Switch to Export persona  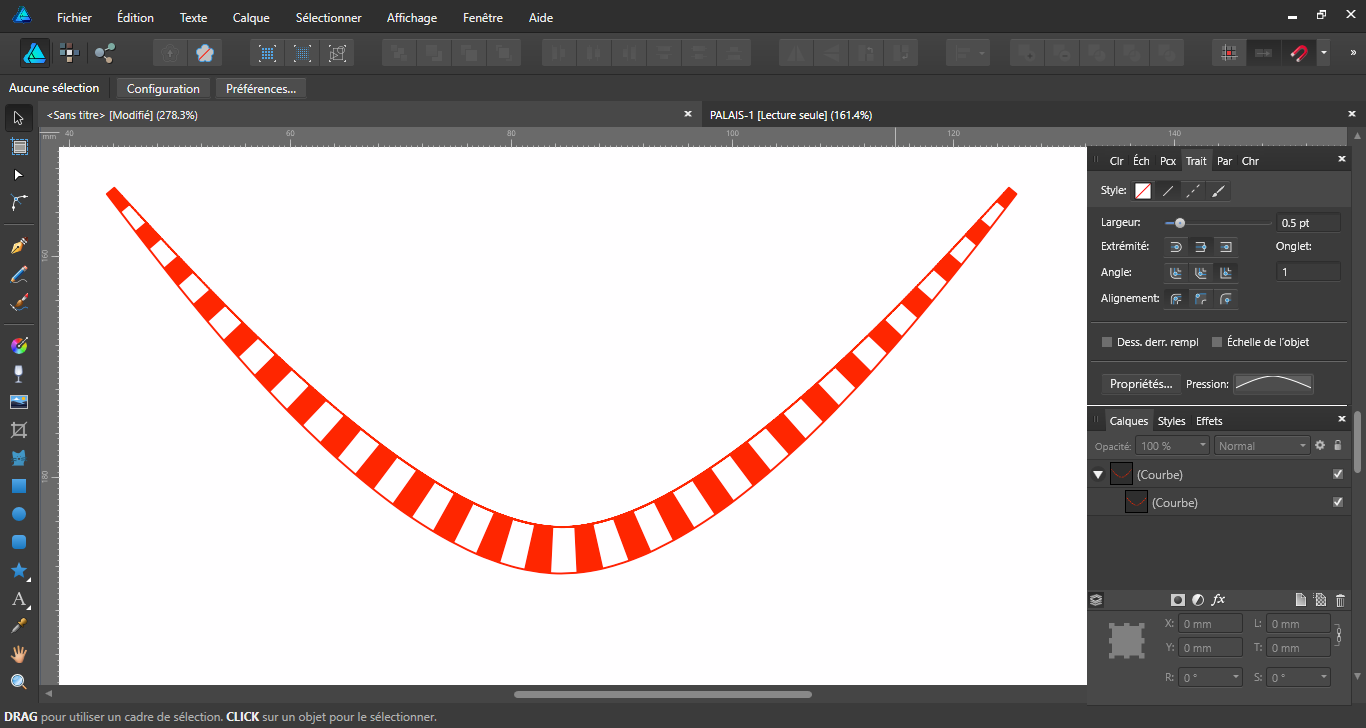coord(104,52)
